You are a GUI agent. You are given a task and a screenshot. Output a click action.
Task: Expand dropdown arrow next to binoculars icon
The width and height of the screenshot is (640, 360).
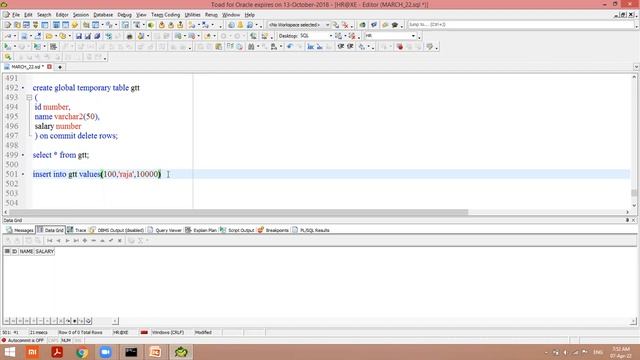click(258, 47)
